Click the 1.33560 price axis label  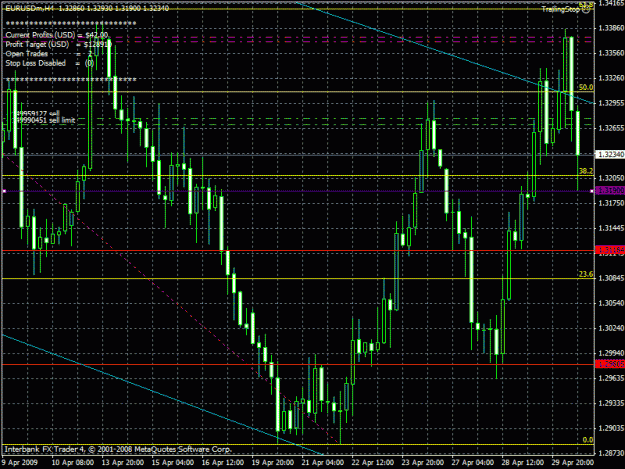click(x=611, y=53)
